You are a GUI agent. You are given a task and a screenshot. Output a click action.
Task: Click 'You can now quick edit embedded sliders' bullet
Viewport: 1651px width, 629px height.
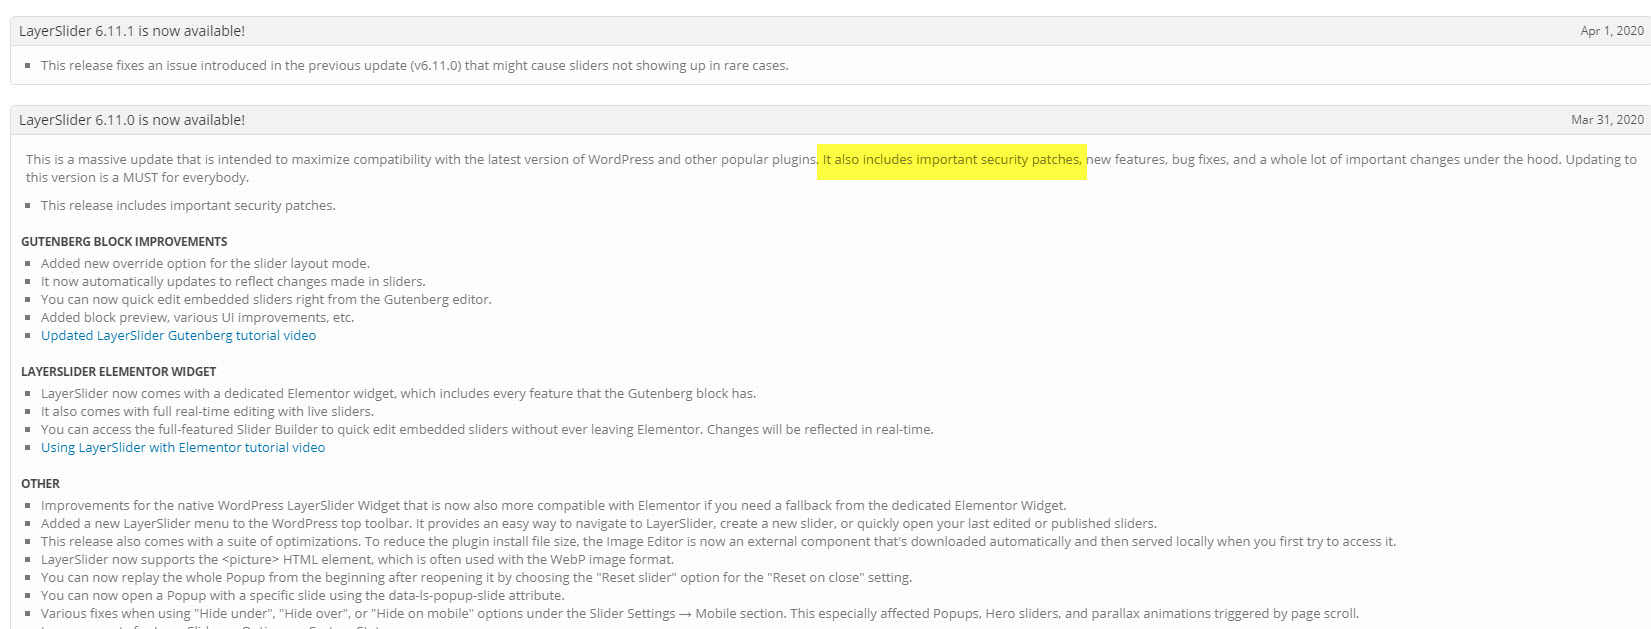tap(266, 300)
